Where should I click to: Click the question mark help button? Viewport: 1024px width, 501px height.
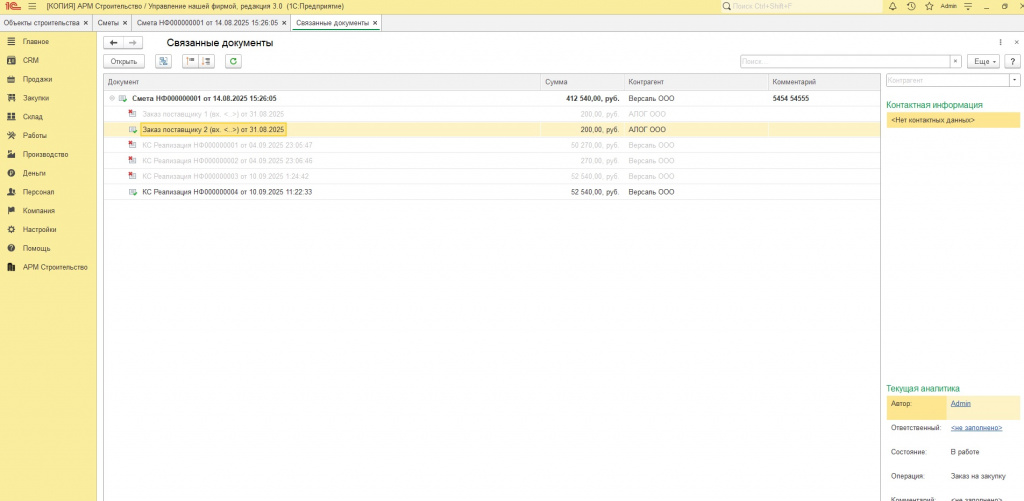pyautogui.click(x=1012, y=61)
